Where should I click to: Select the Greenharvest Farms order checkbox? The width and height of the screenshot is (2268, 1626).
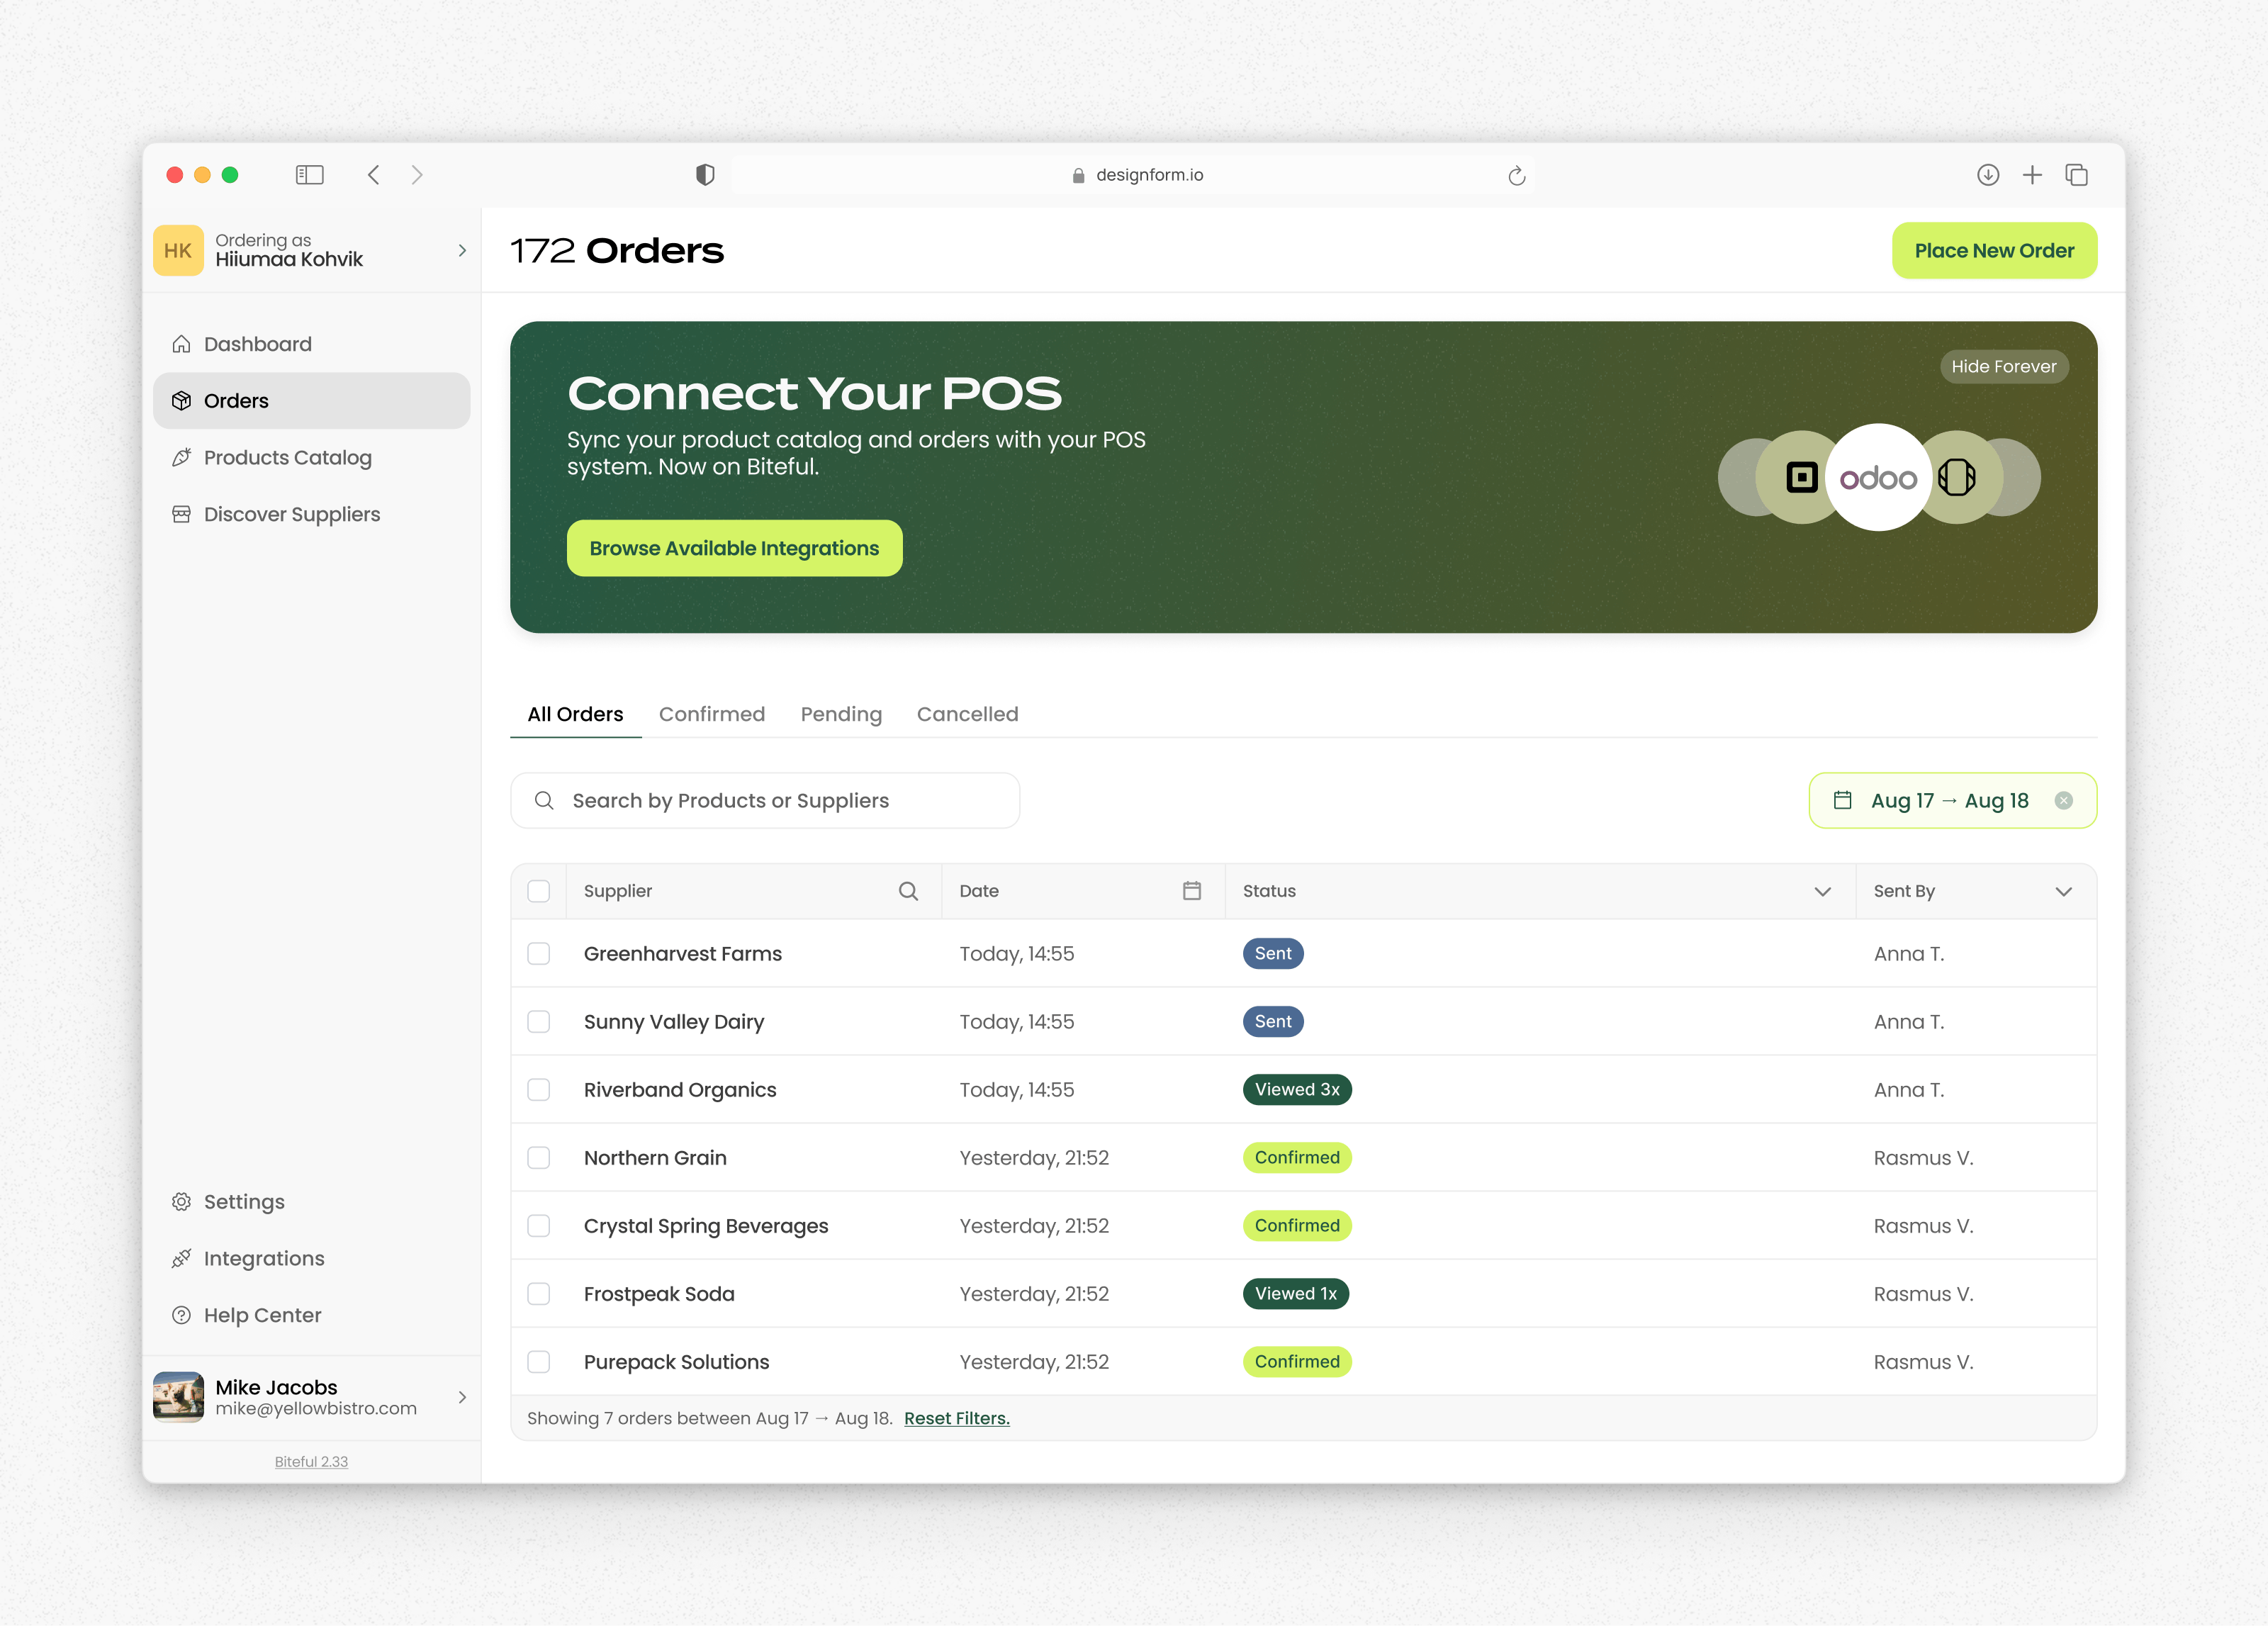(x=539, y=954)
